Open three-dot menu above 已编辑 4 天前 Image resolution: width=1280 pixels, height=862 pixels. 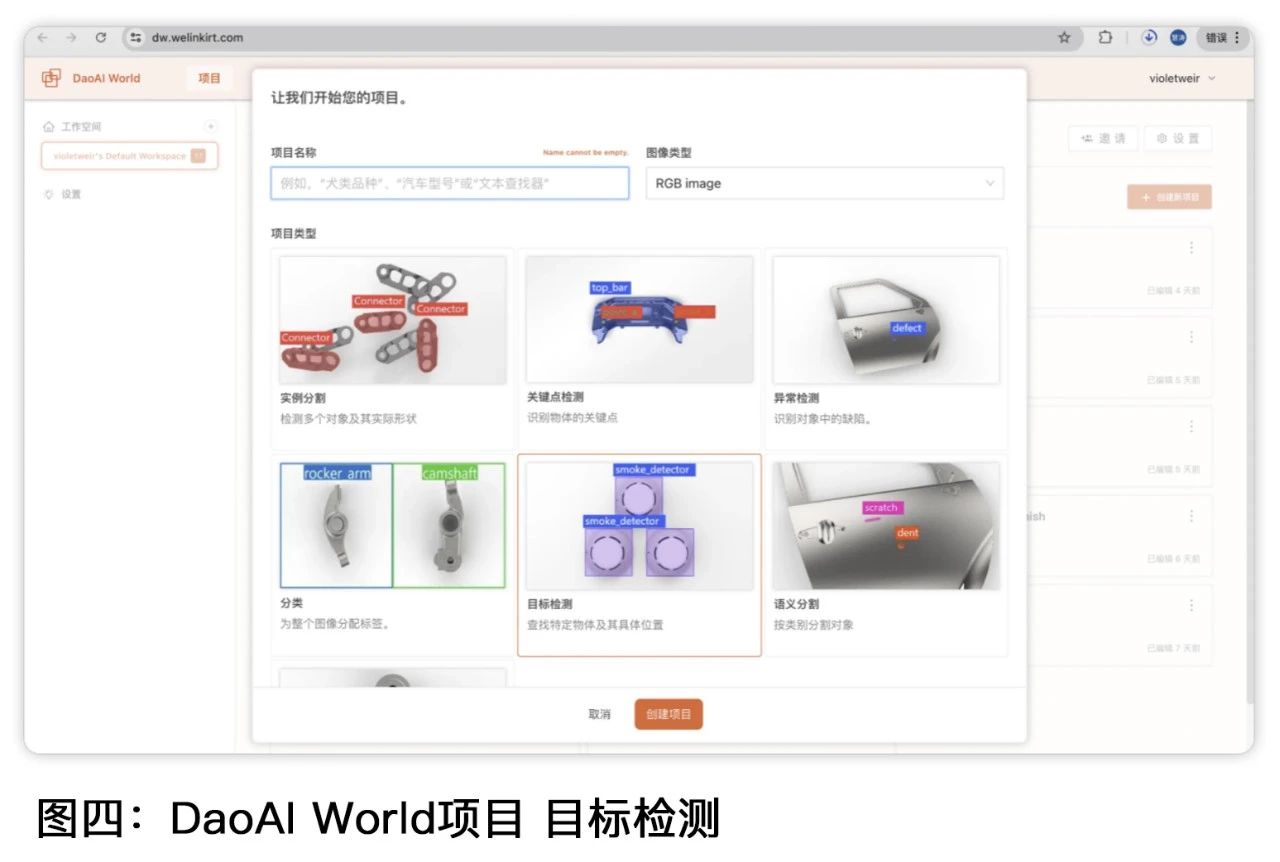tap(1191, 248)
